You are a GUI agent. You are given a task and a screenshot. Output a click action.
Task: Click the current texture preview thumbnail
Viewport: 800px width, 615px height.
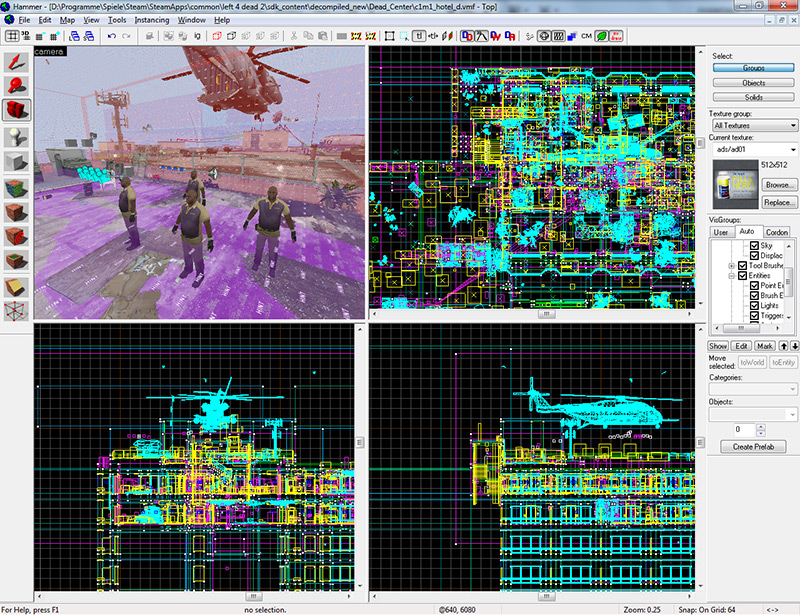tap(735, 184)
